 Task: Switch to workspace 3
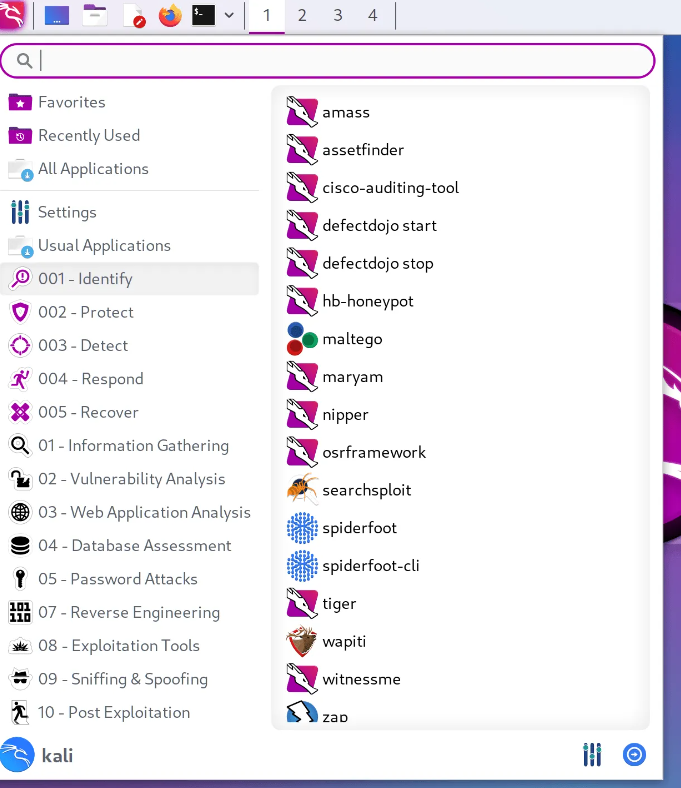point(338,16)
